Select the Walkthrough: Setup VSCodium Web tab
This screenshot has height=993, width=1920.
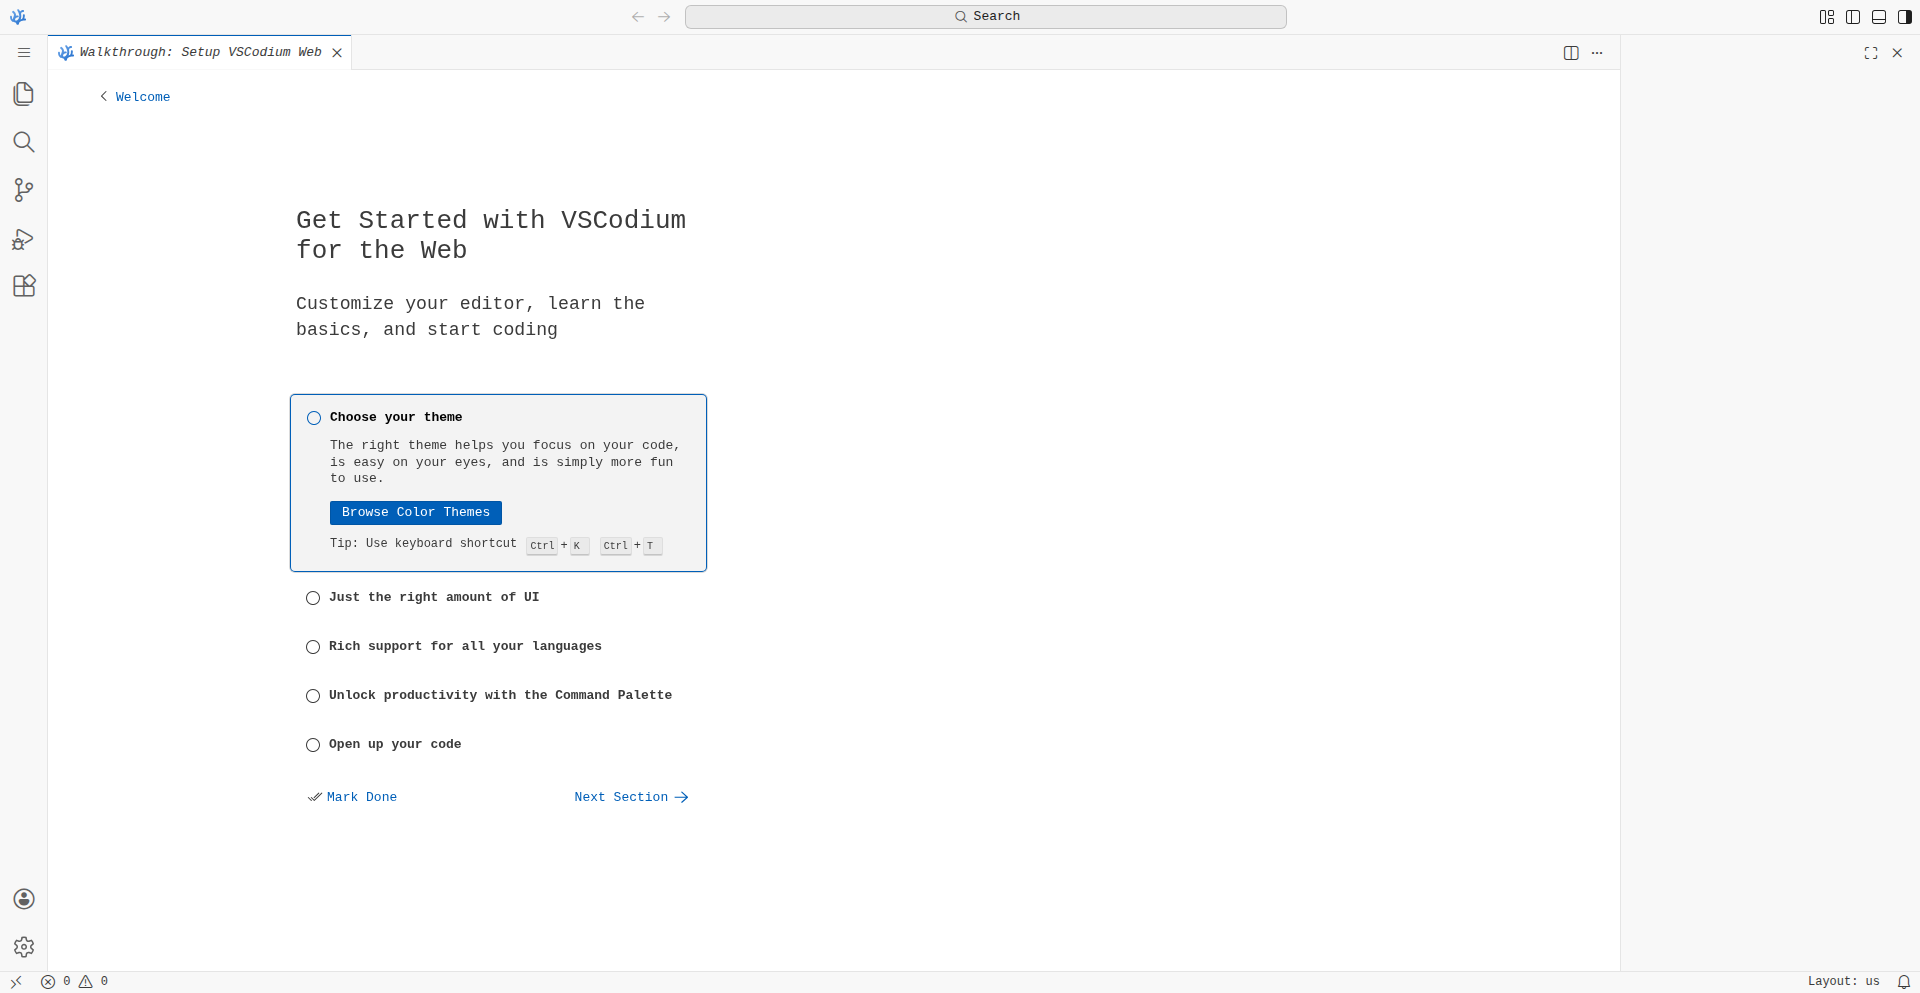coord(200,53)
